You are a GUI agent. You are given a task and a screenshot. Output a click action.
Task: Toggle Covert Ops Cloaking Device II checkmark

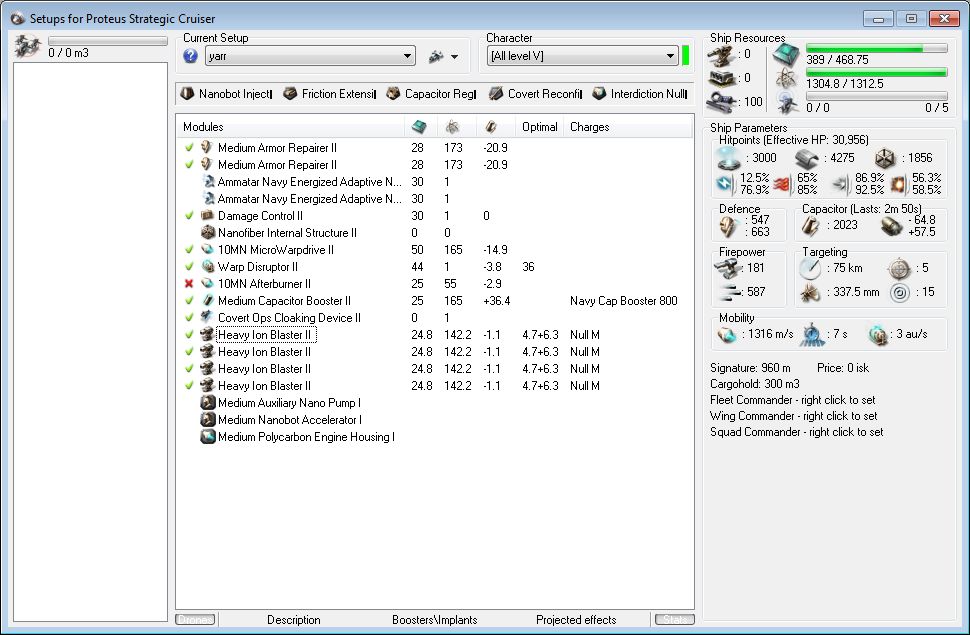tap(189, 318)
